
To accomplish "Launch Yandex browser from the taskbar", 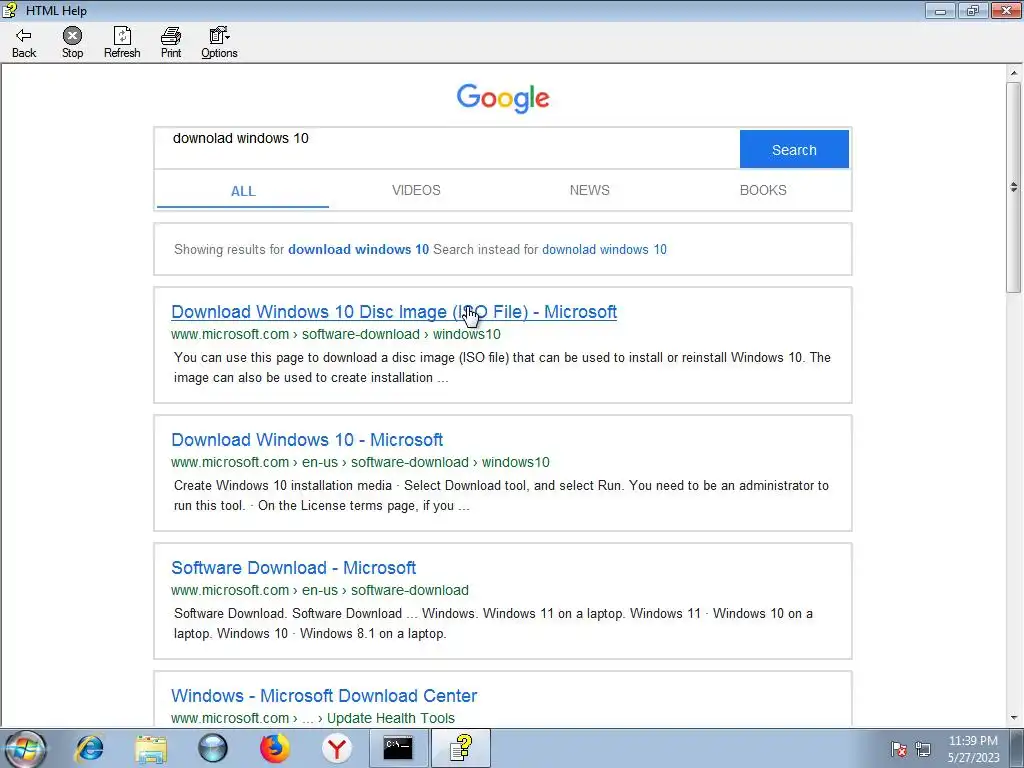I will 336,748.
